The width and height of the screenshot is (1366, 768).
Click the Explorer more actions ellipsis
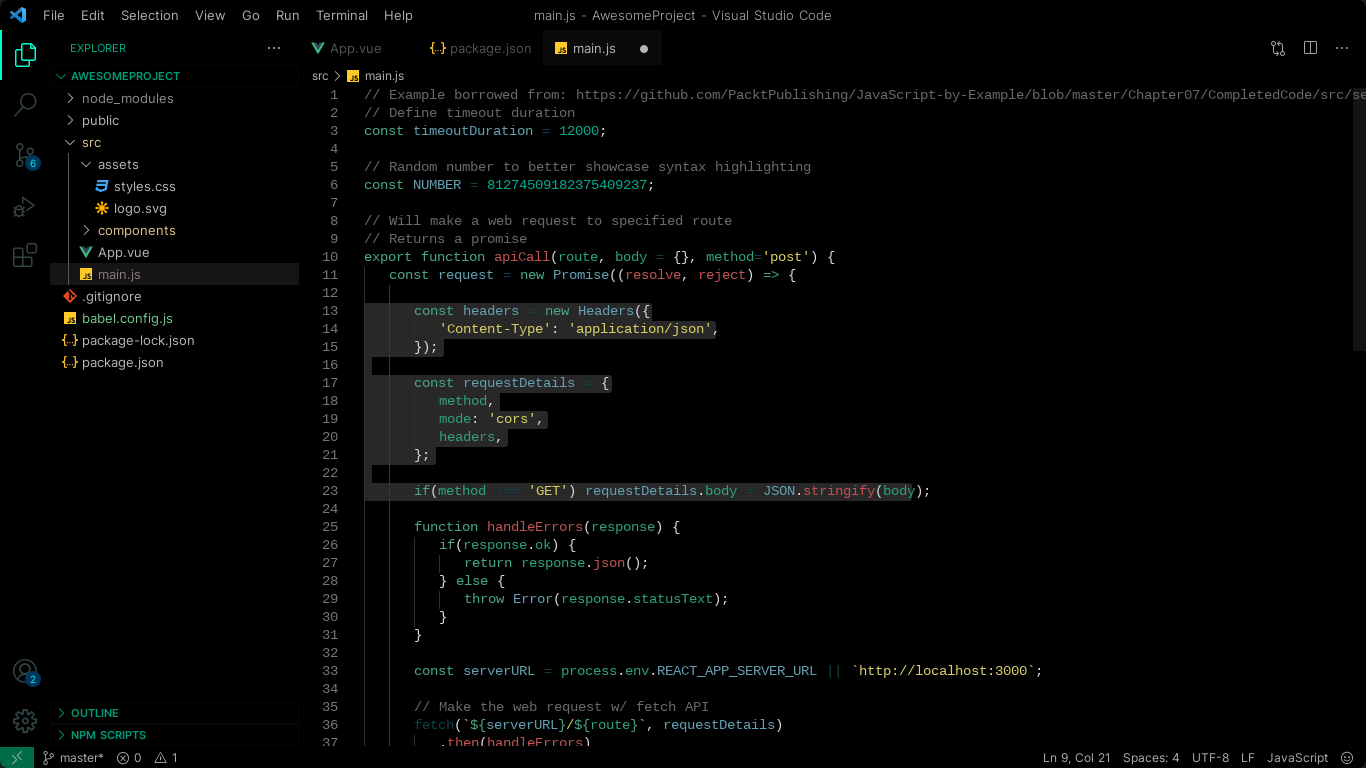(274, 48)
